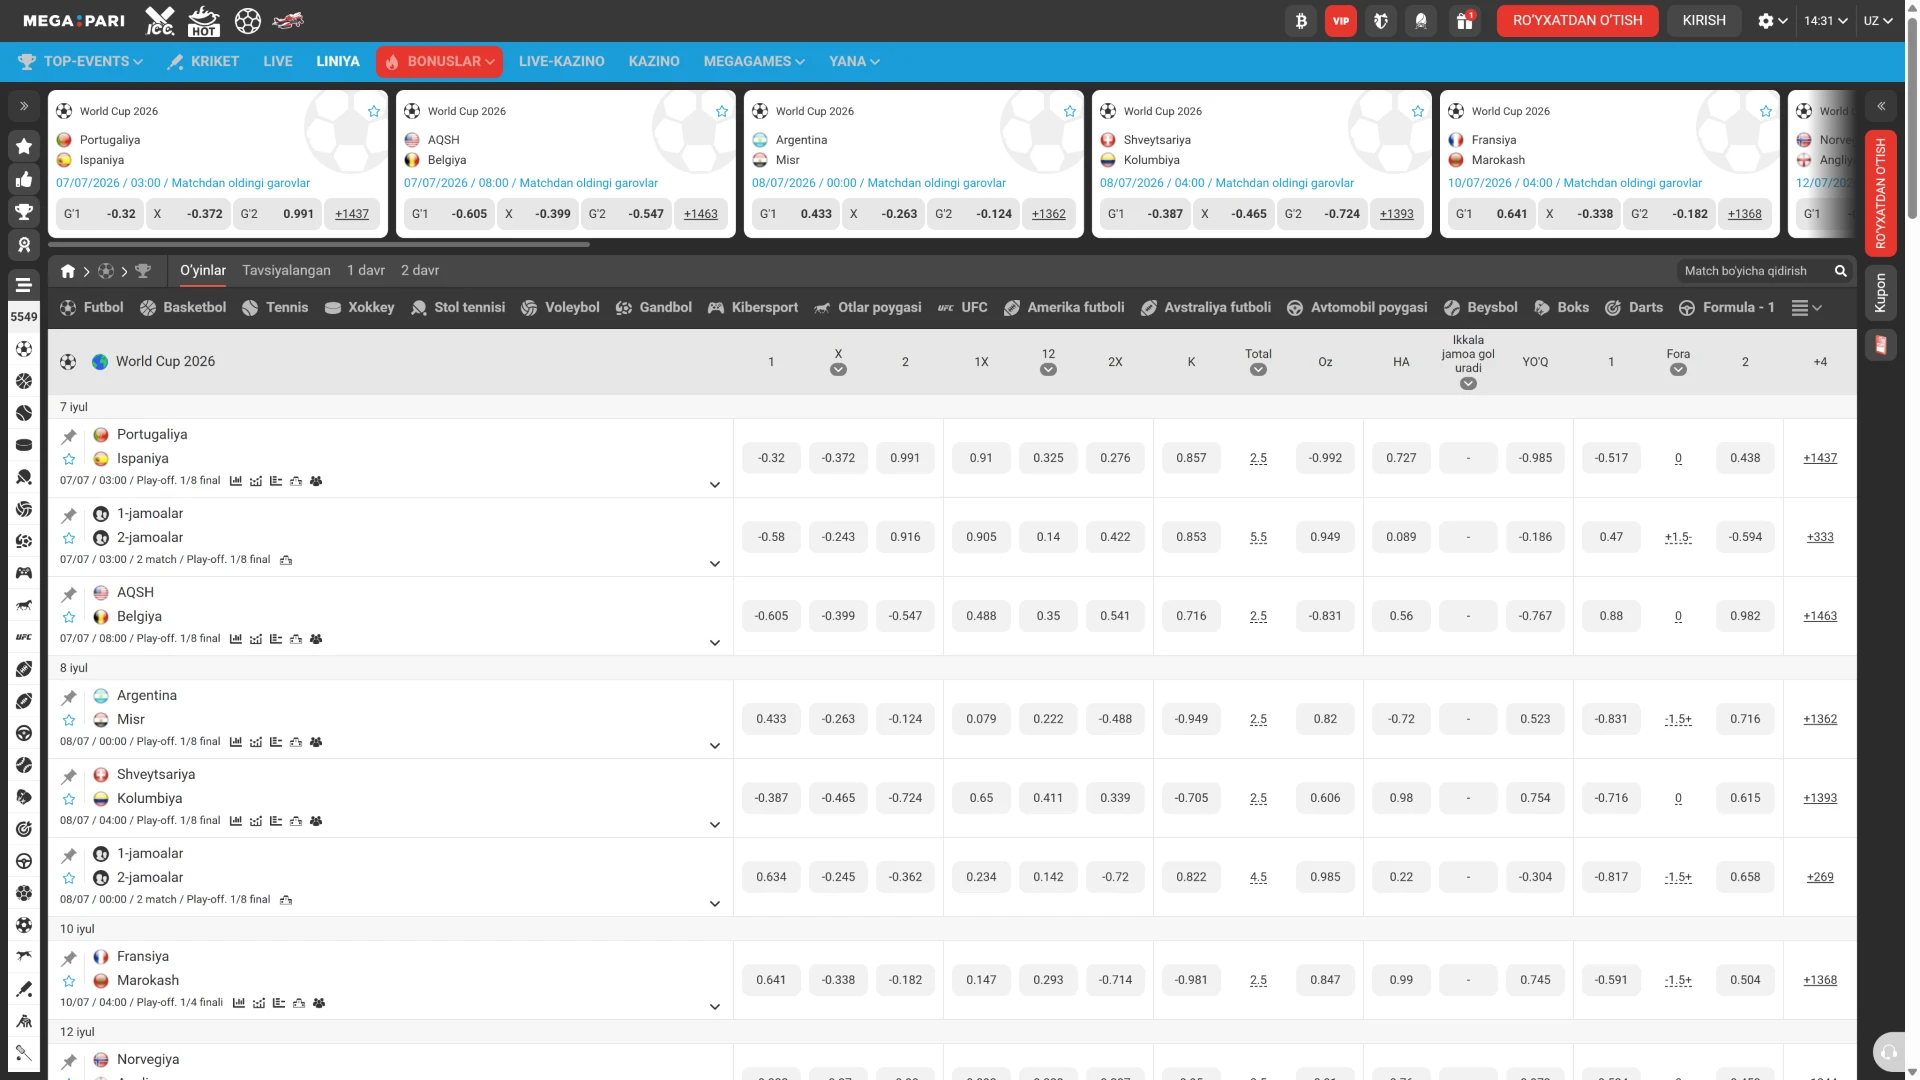This screenshot has width=1920, height=1080.
Task: Open Total column dropdown arrow
Action: [x=1258, y=370]
